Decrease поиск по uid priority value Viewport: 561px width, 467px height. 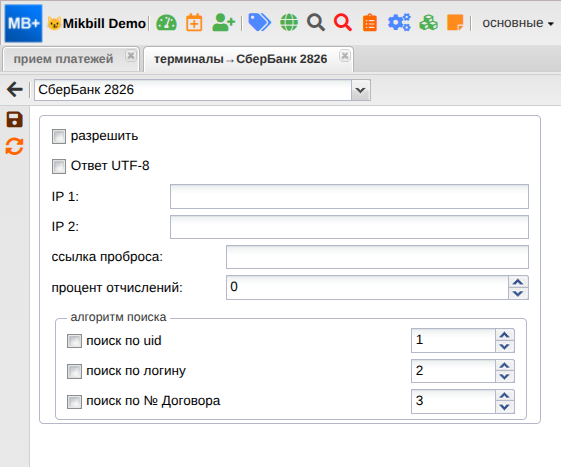(505, 346)
